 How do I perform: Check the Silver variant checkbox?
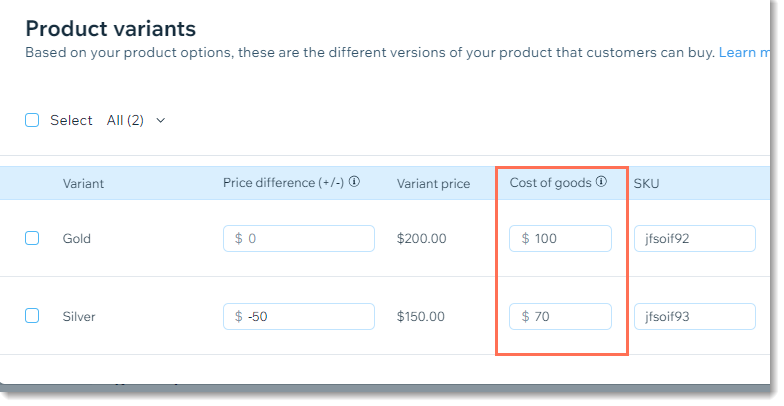point(32,316)
